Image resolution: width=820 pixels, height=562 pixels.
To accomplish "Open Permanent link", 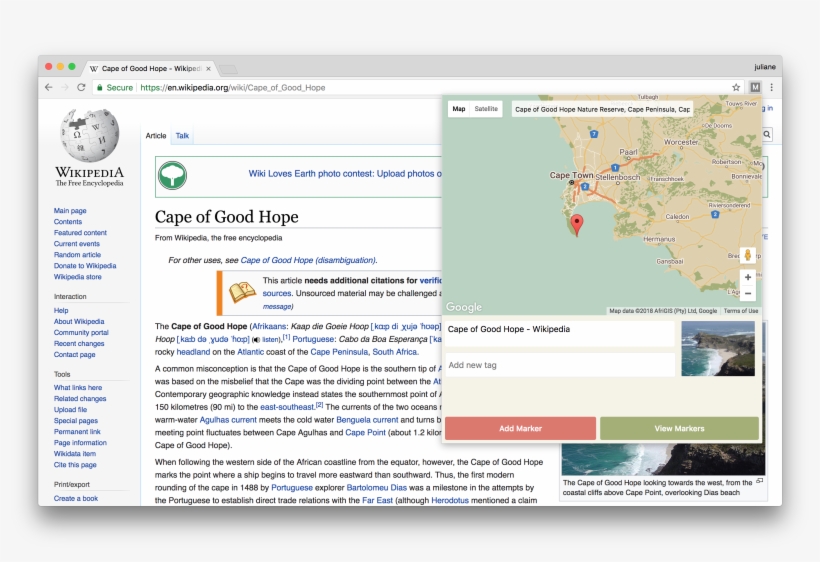I will [77, 431].
